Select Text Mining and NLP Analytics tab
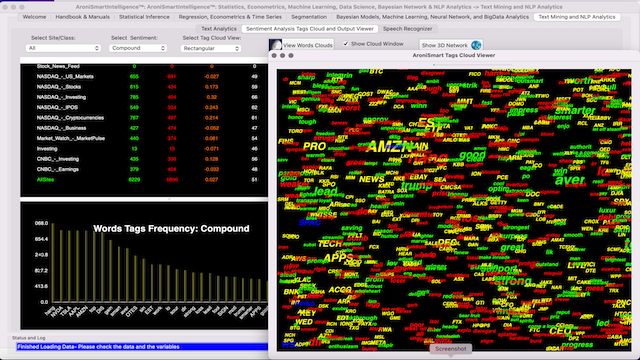 (577, 17)
